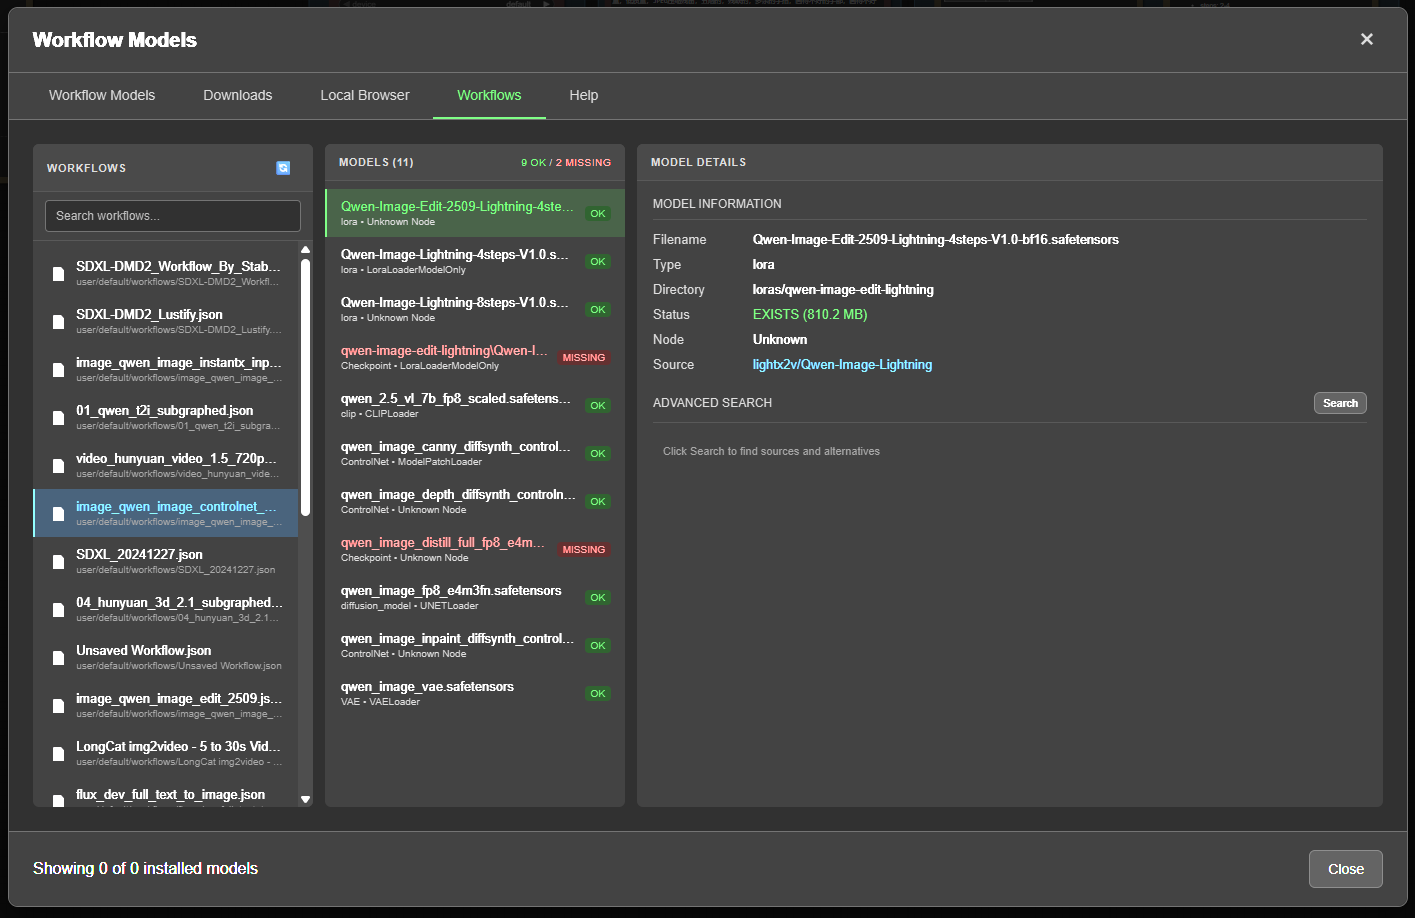Open the Downloads tab
1415x918 pixels.
tap(237, 95)
